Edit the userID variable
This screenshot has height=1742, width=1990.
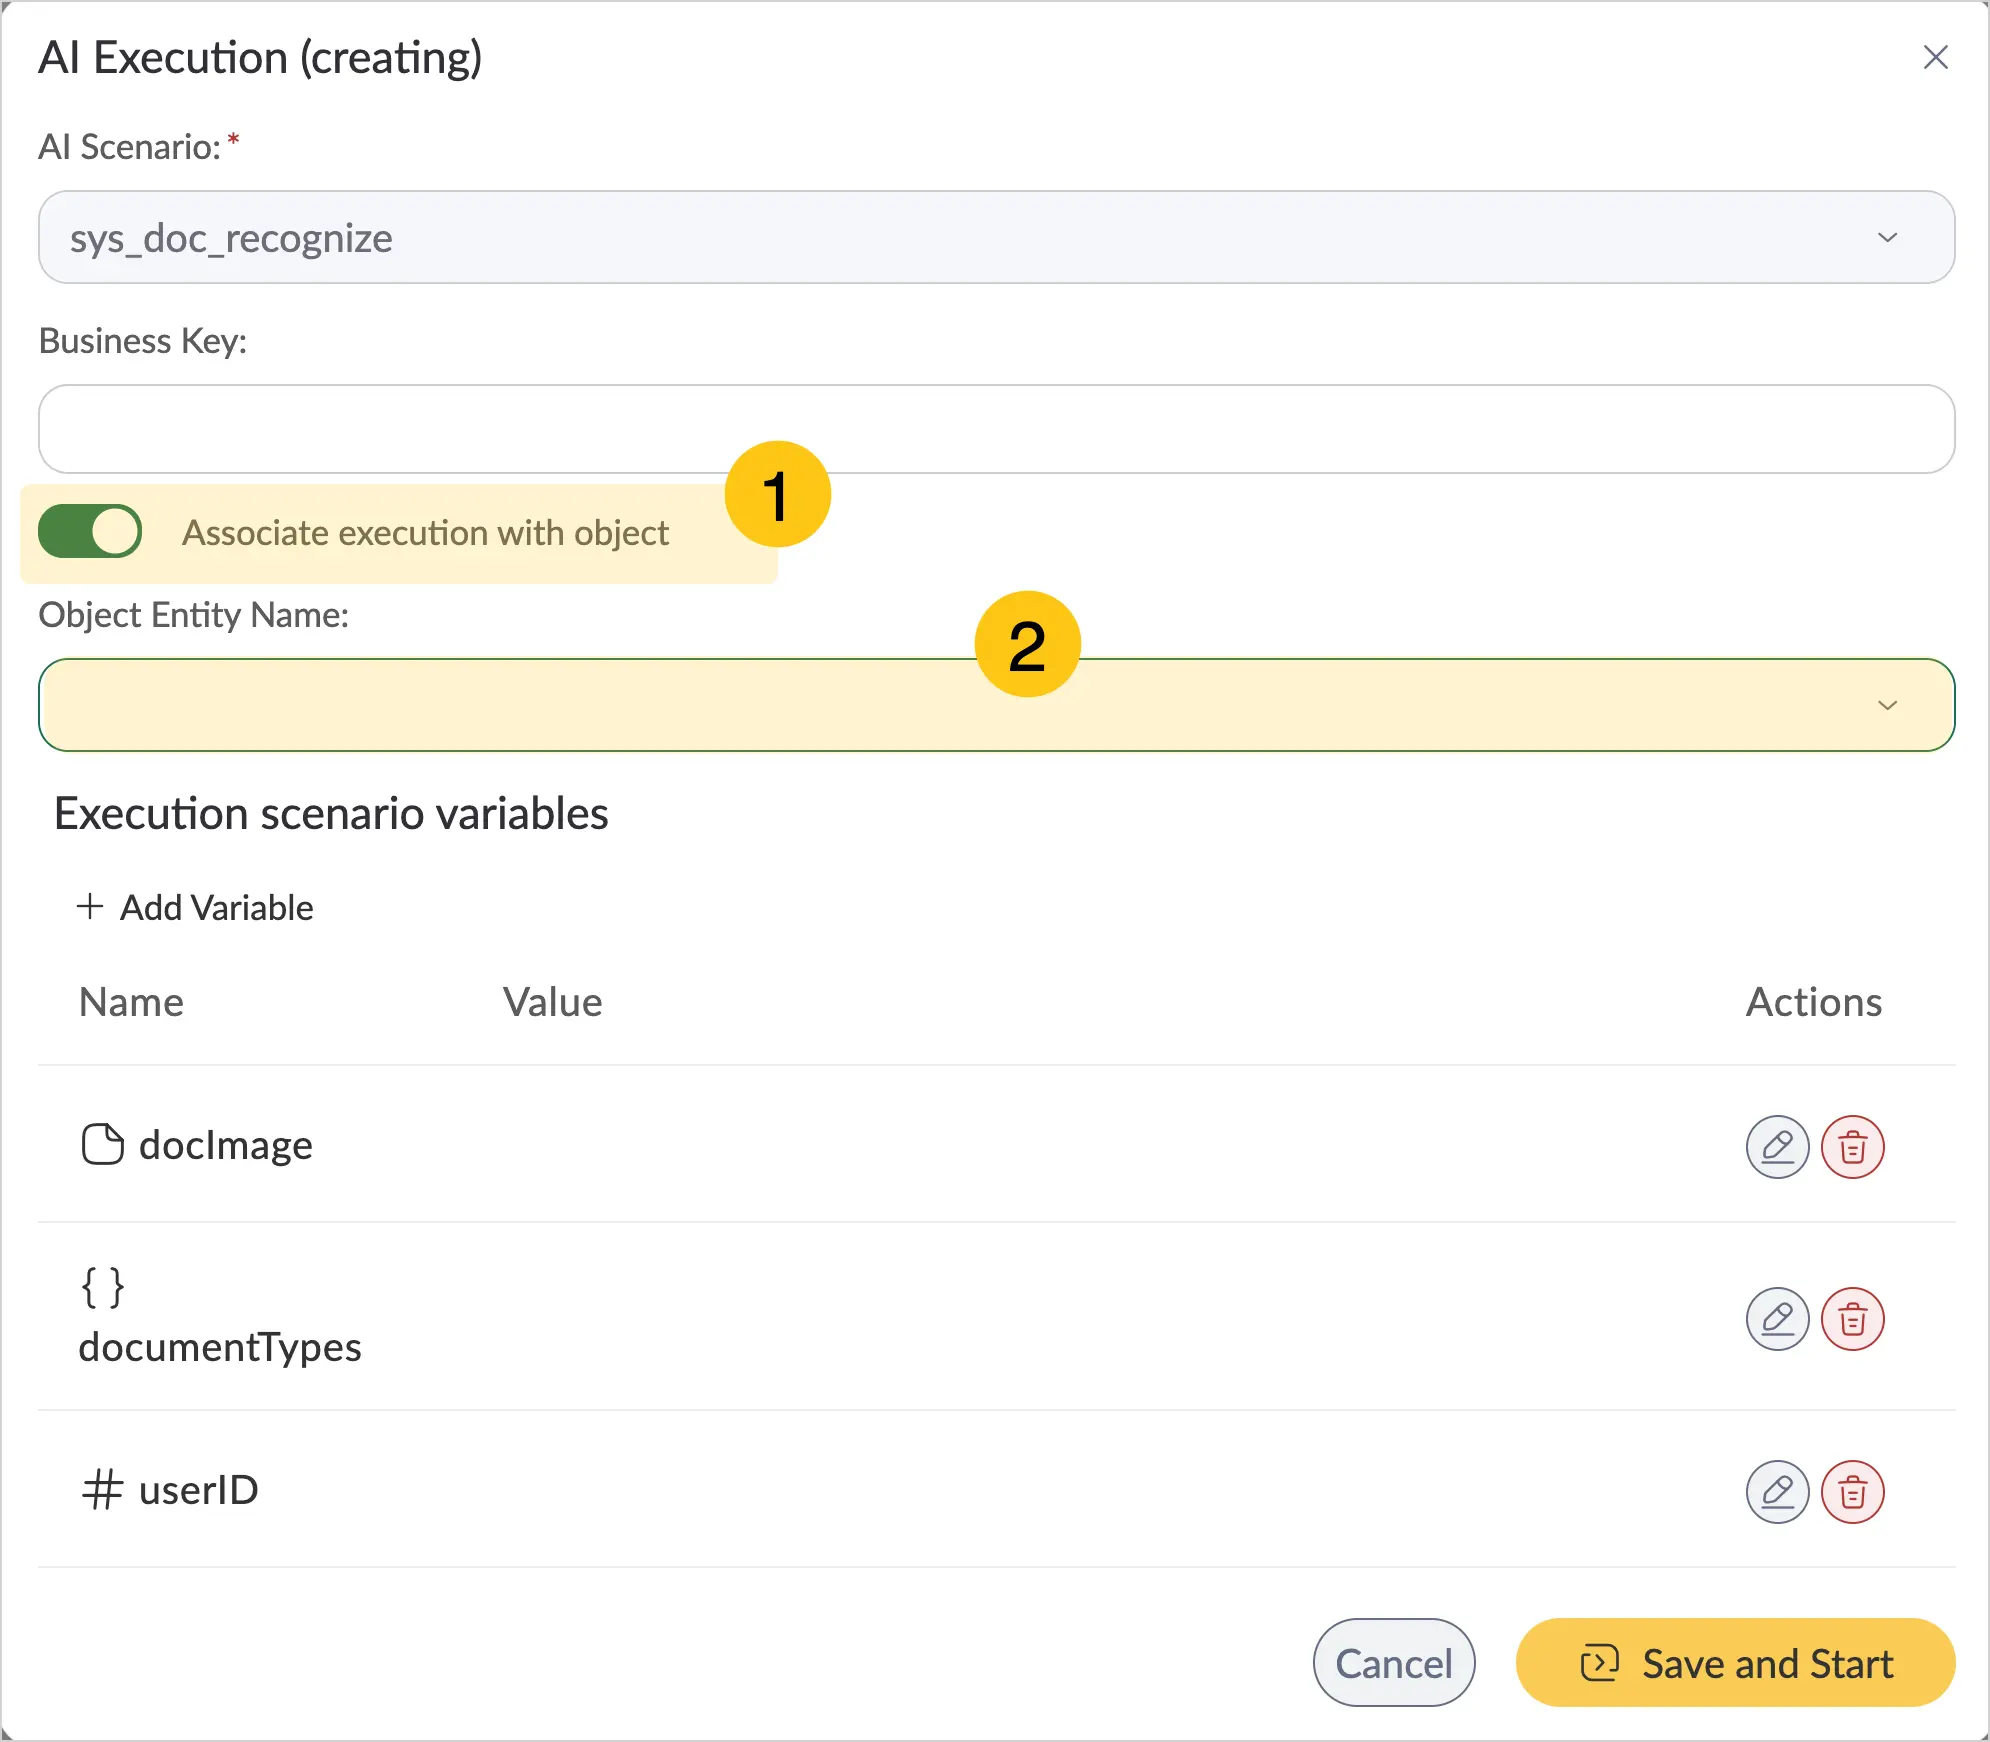[1777, 1492]
